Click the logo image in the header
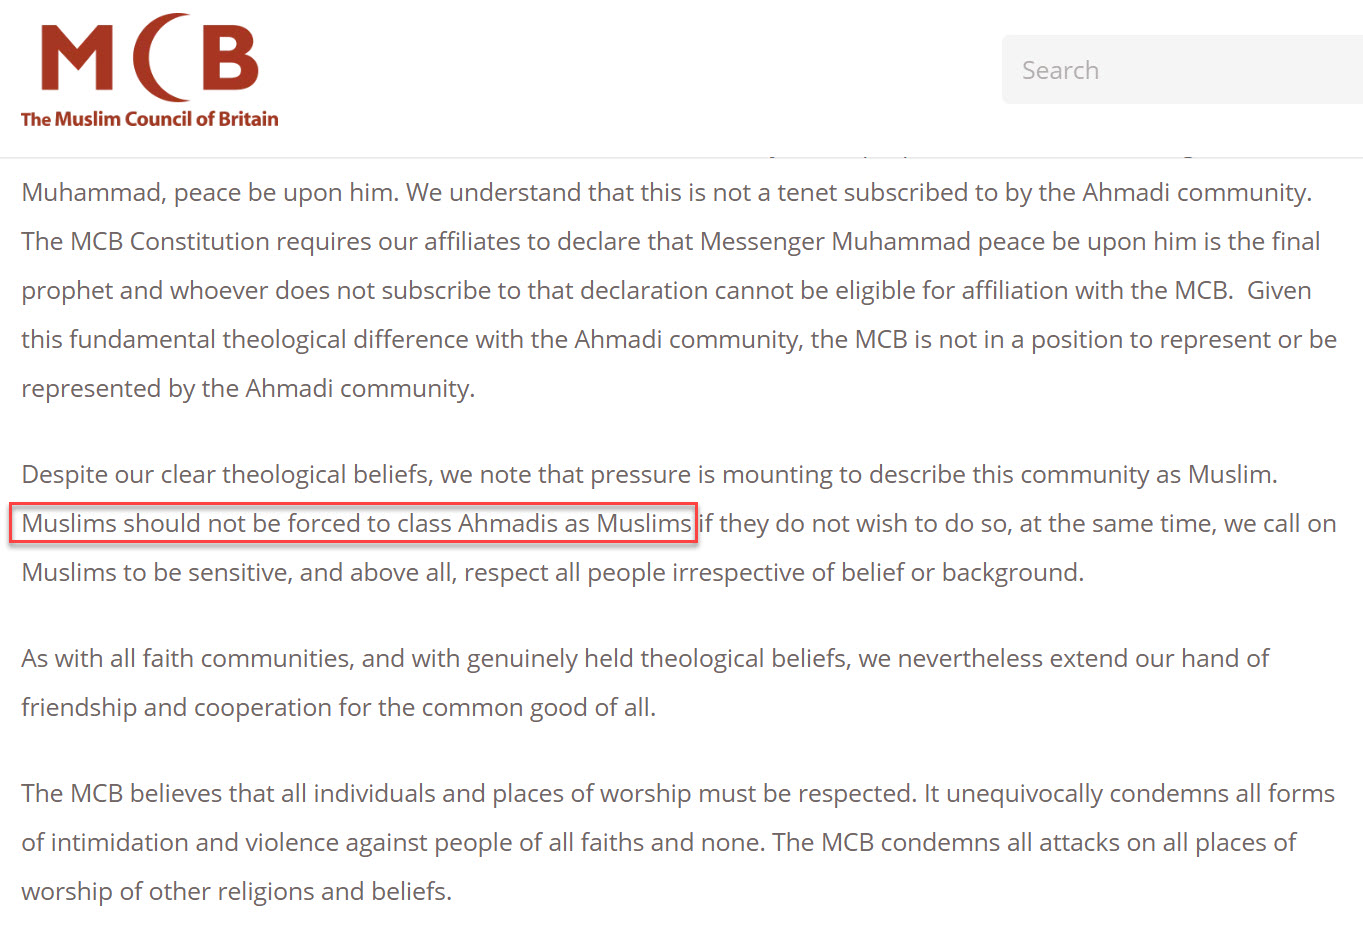1363x931 pixels. click(149, 70)
